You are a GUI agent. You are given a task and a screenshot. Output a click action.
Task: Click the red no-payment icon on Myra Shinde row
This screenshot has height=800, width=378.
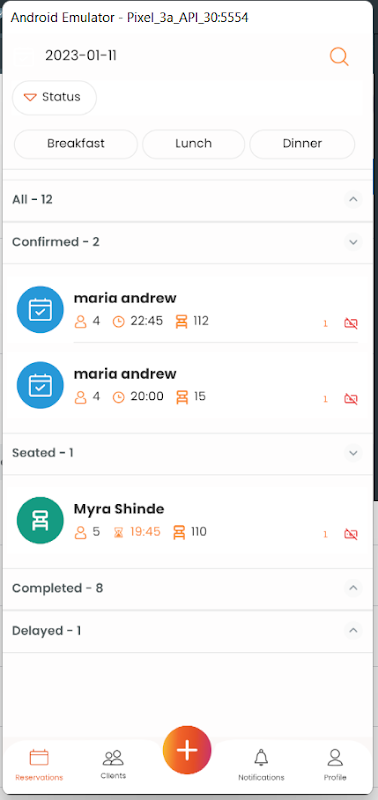pyautogui.click(x=351, y=534)
